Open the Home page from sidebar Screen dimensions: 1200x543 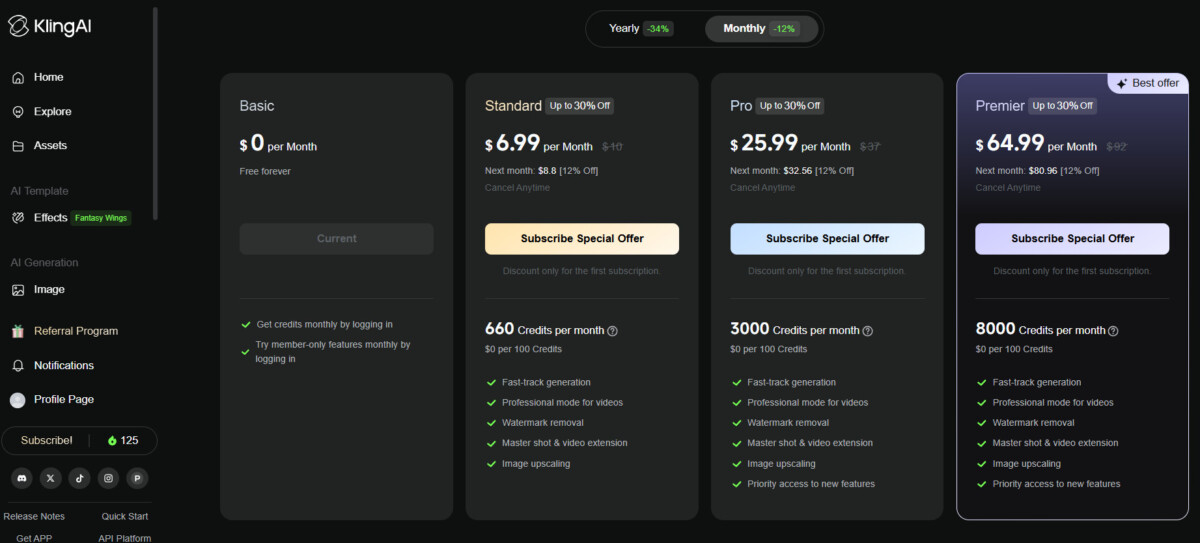point(48,77)
